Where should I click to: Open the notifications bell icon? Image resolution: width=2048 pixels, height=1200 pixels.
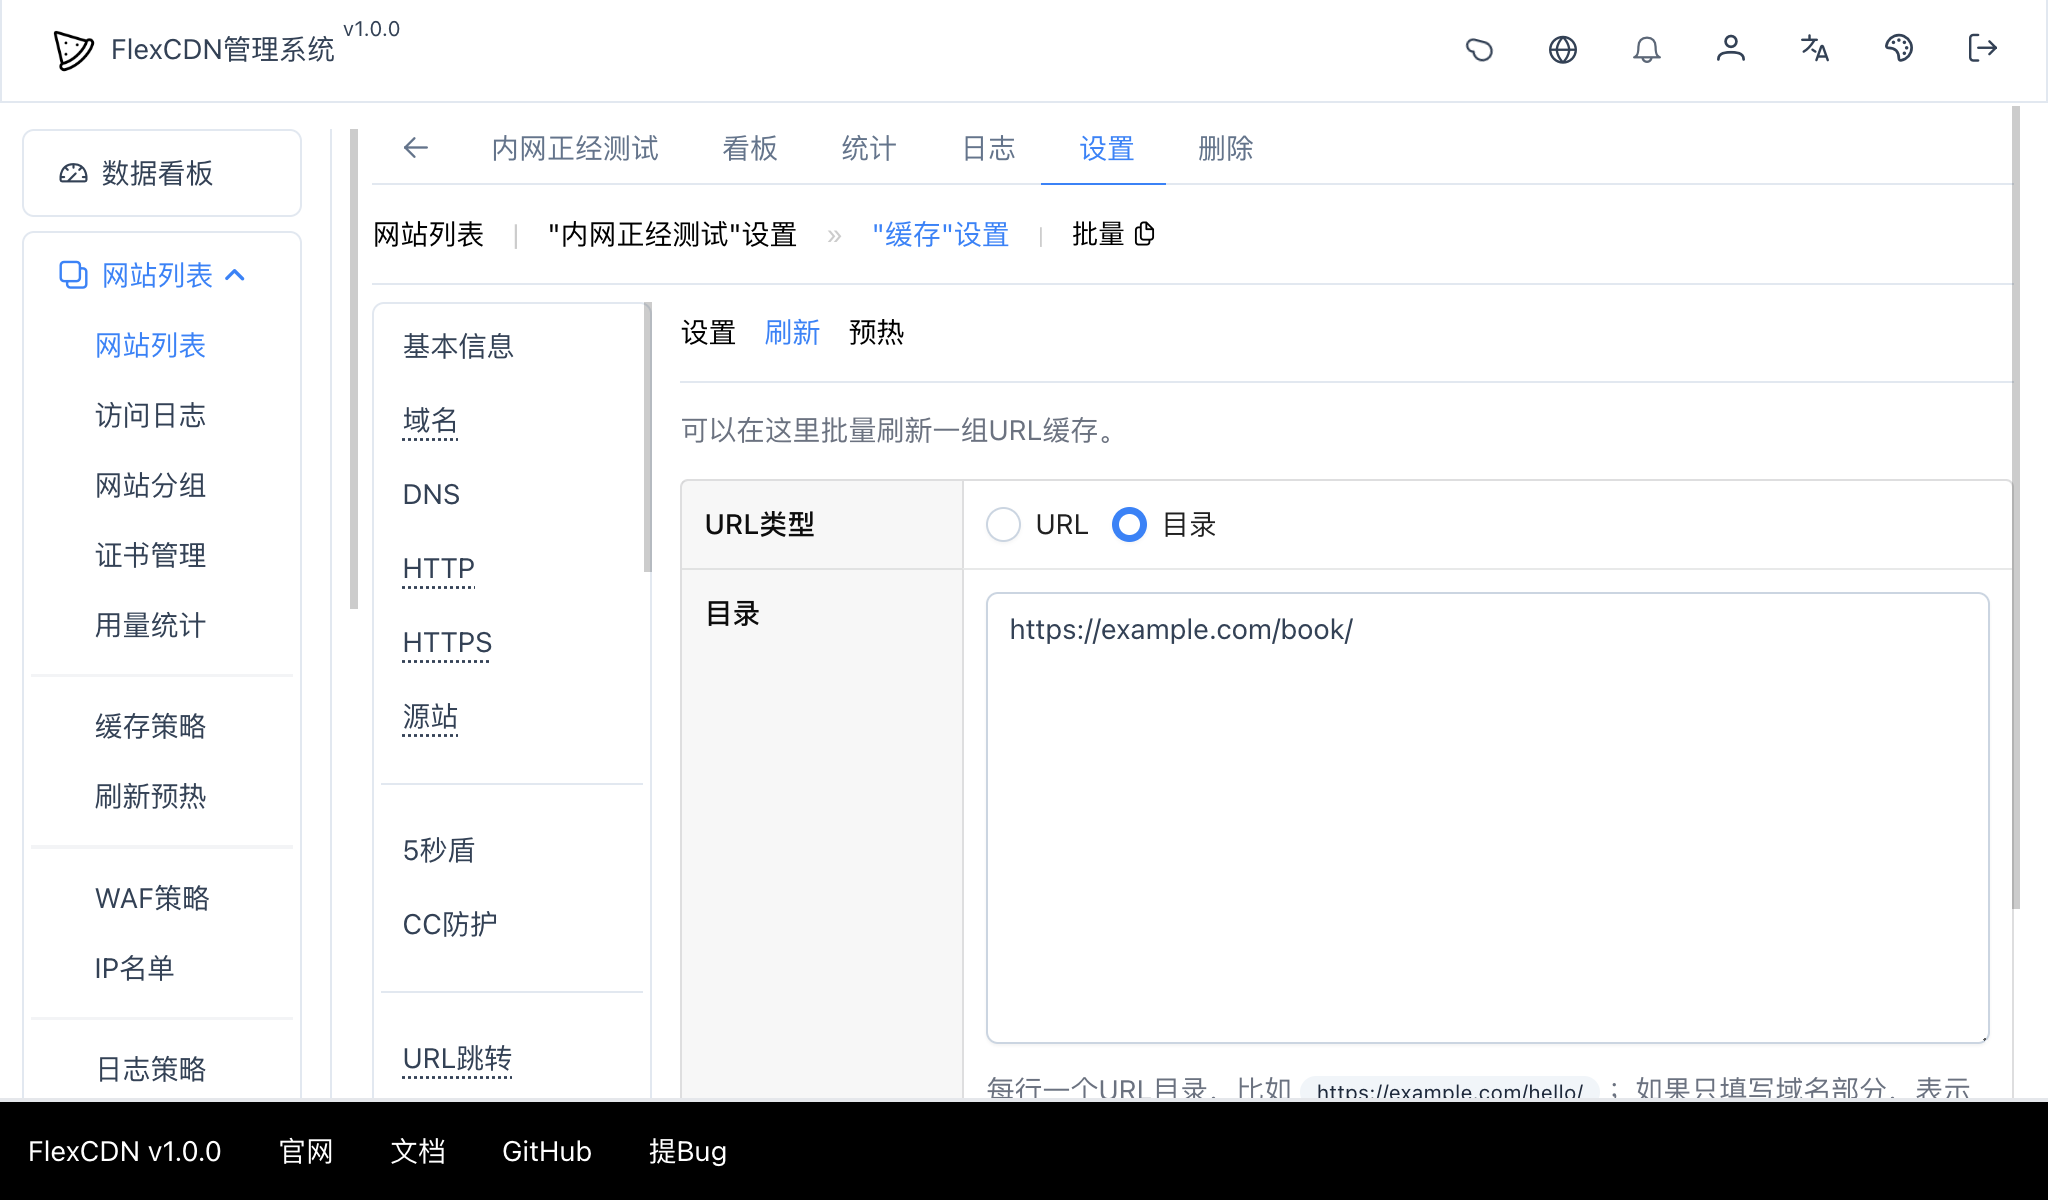click(1647, 49)
